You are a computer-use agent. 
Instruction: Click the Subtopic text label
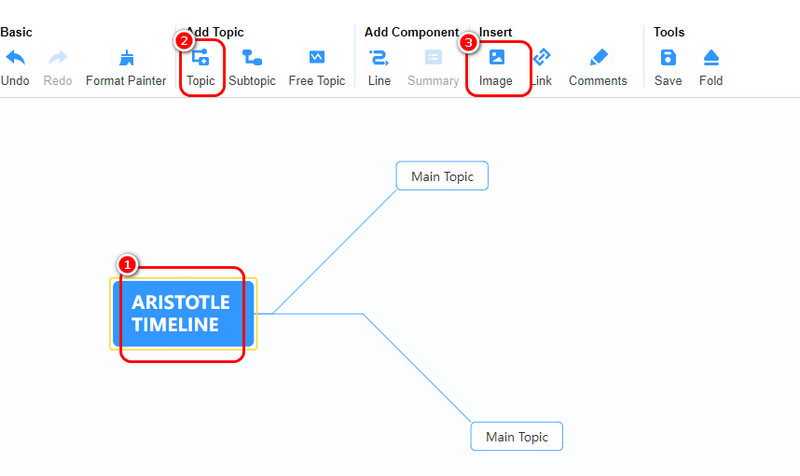[x=252, y=81]
